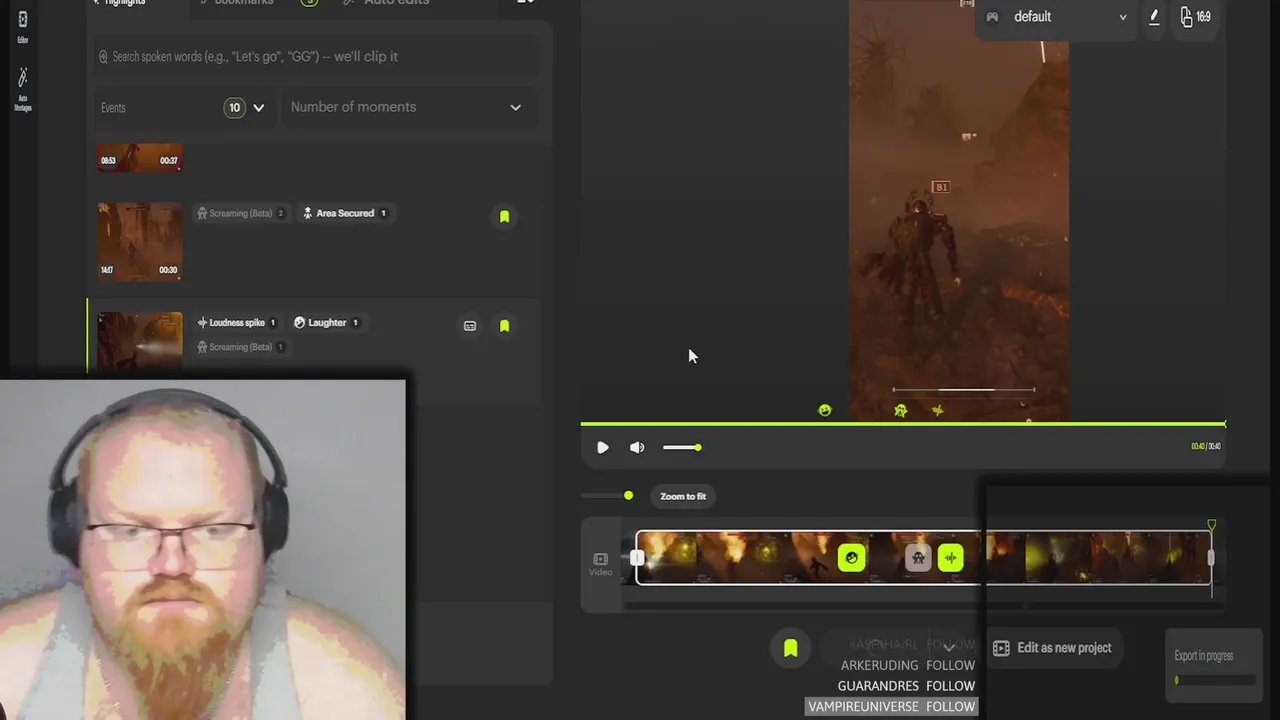This screenshot has width=1280, height=720.
Task: Open the Auto Montages sidebar item
Action: click(22, 89)
